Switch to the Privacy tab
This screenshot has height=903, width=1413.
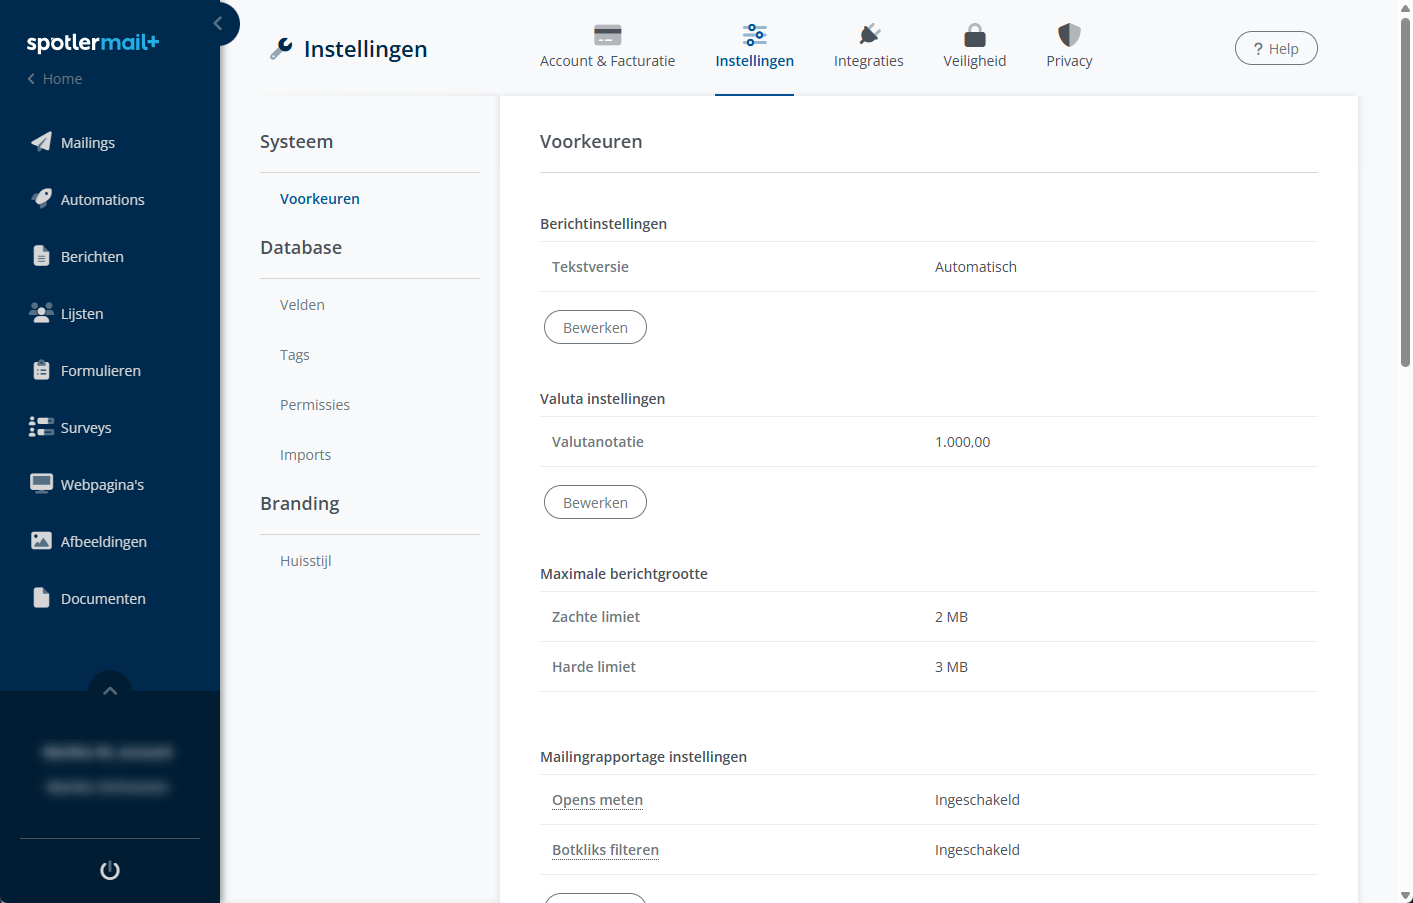point(1069,61)
